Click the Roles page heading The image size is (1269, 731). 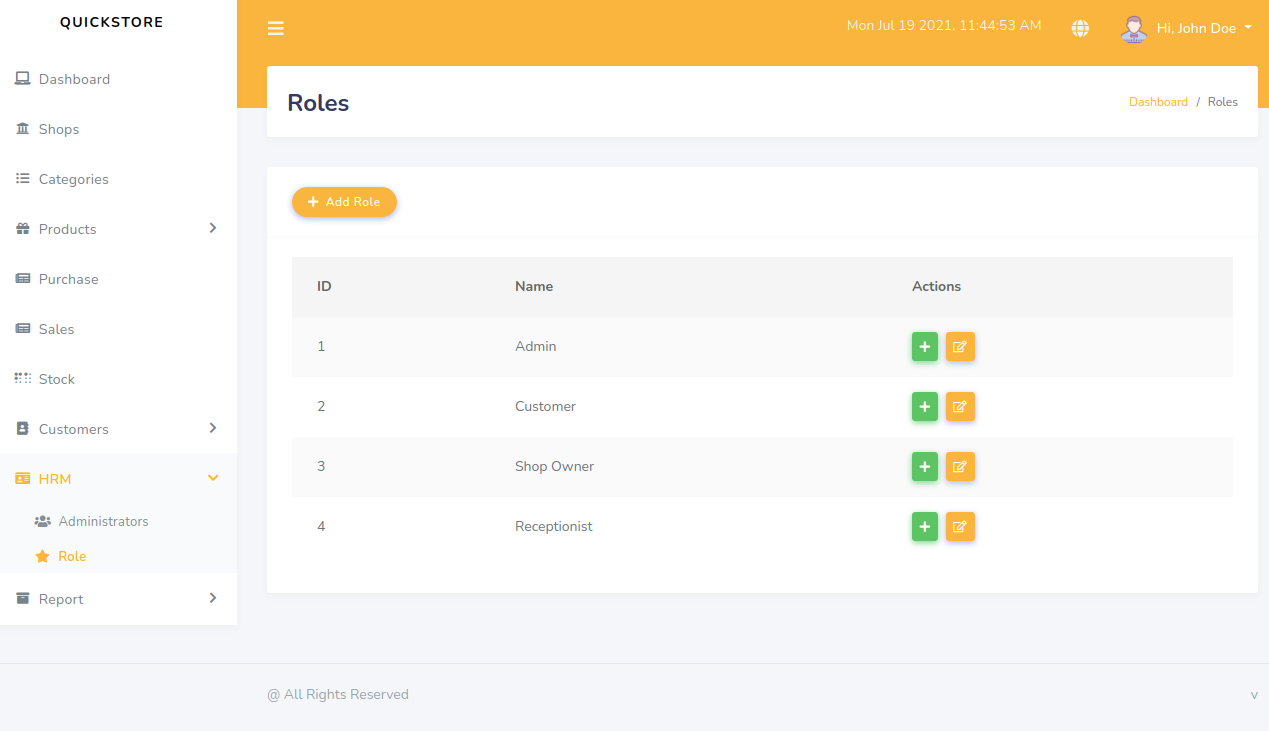pos(318,103)
